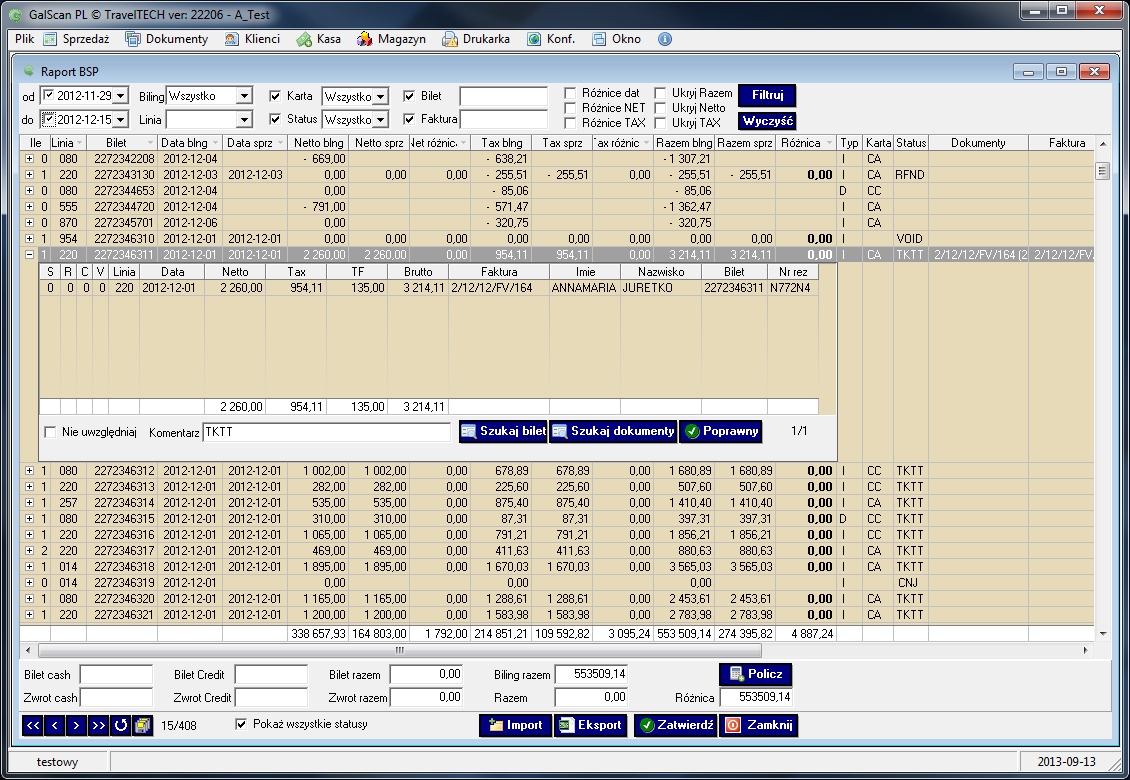The height and width of the screenshot is (780, 1130).
Task: Go to next page single-arrow icon
Action: 76,725
